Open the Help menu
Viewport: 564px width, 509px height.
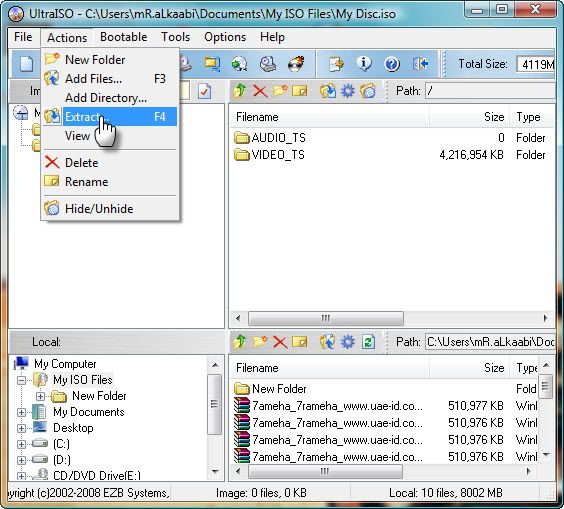click(272, 37)
